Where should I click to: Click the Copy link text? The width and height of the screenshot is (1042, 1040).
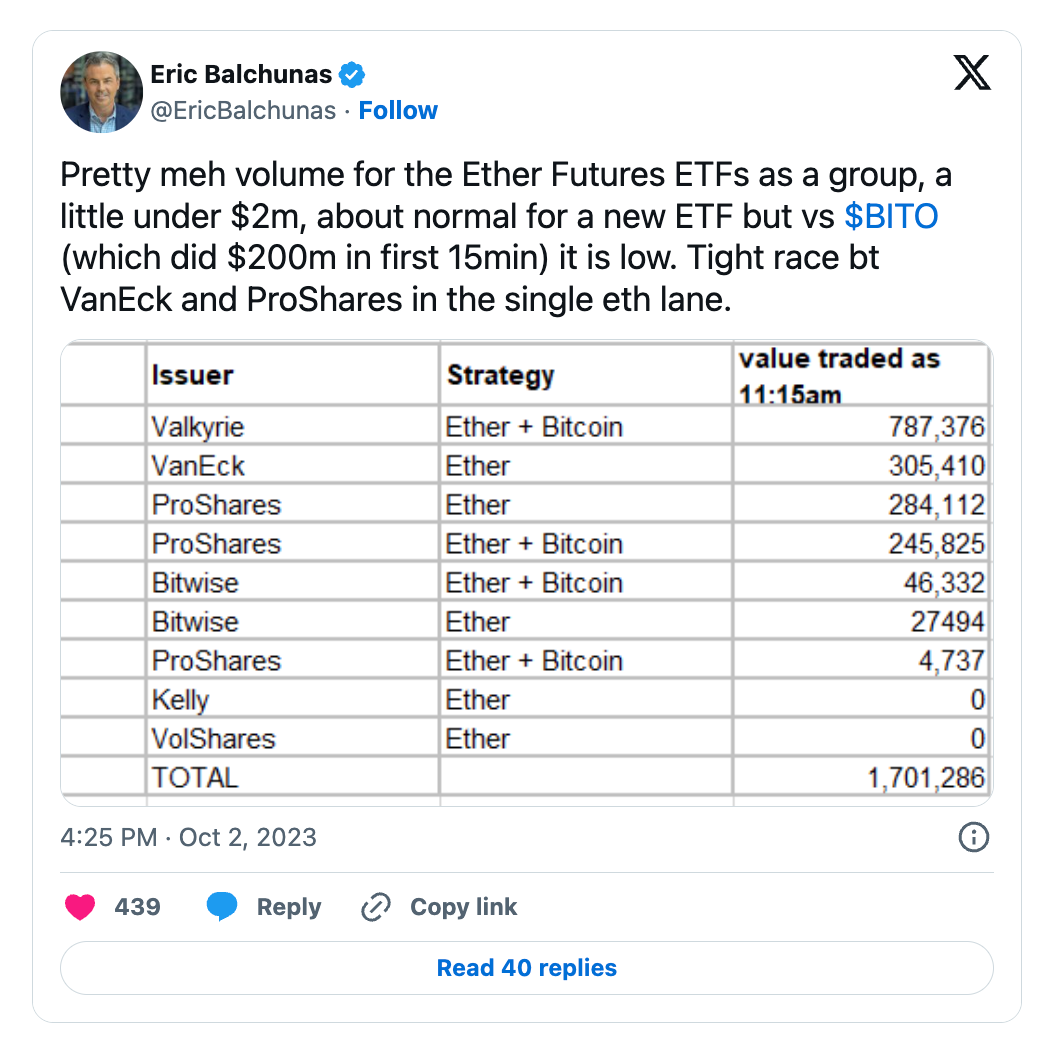[463, 907]
